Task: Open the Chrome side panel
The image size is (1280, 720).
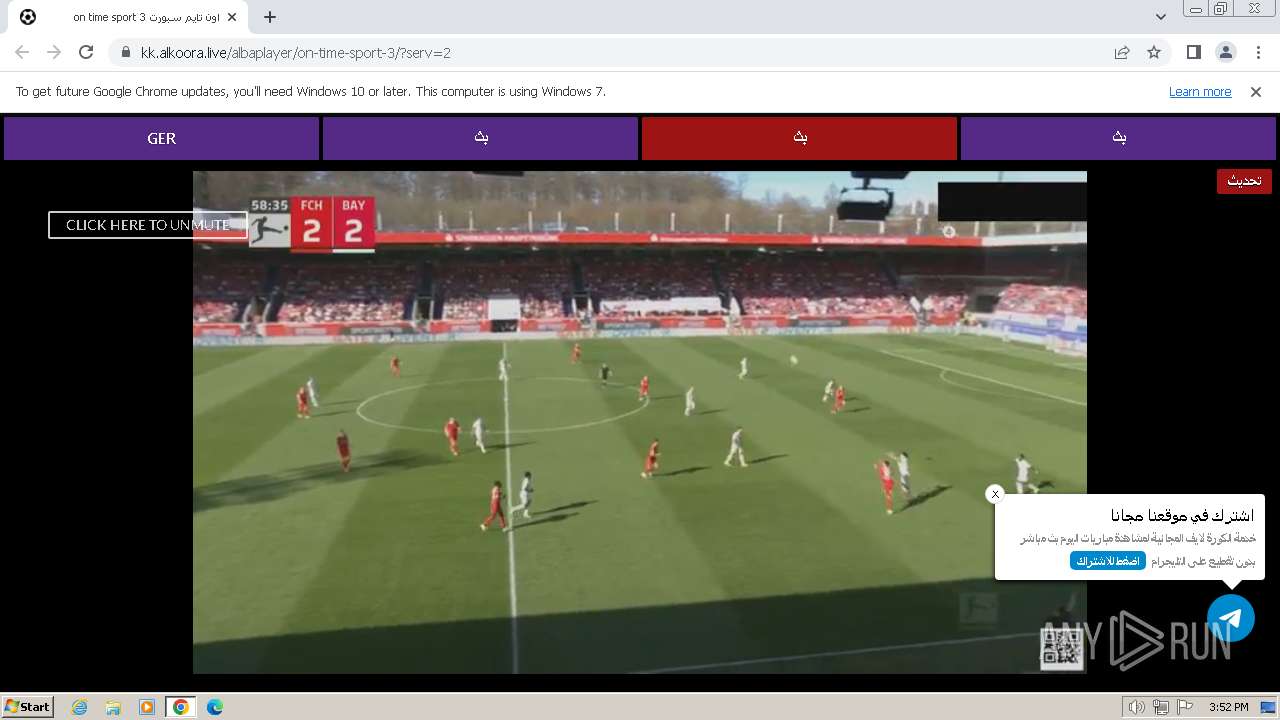Action: (x=1193, y=52)
